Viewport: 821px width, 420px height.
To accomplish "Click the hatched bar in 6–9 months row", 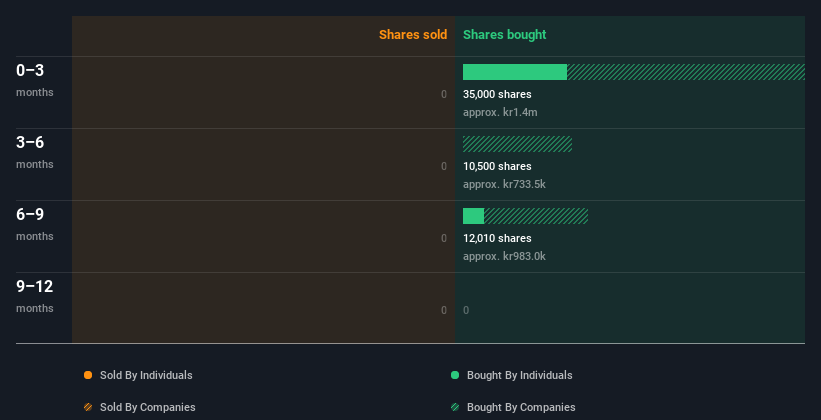I will (x=536, y=216).
